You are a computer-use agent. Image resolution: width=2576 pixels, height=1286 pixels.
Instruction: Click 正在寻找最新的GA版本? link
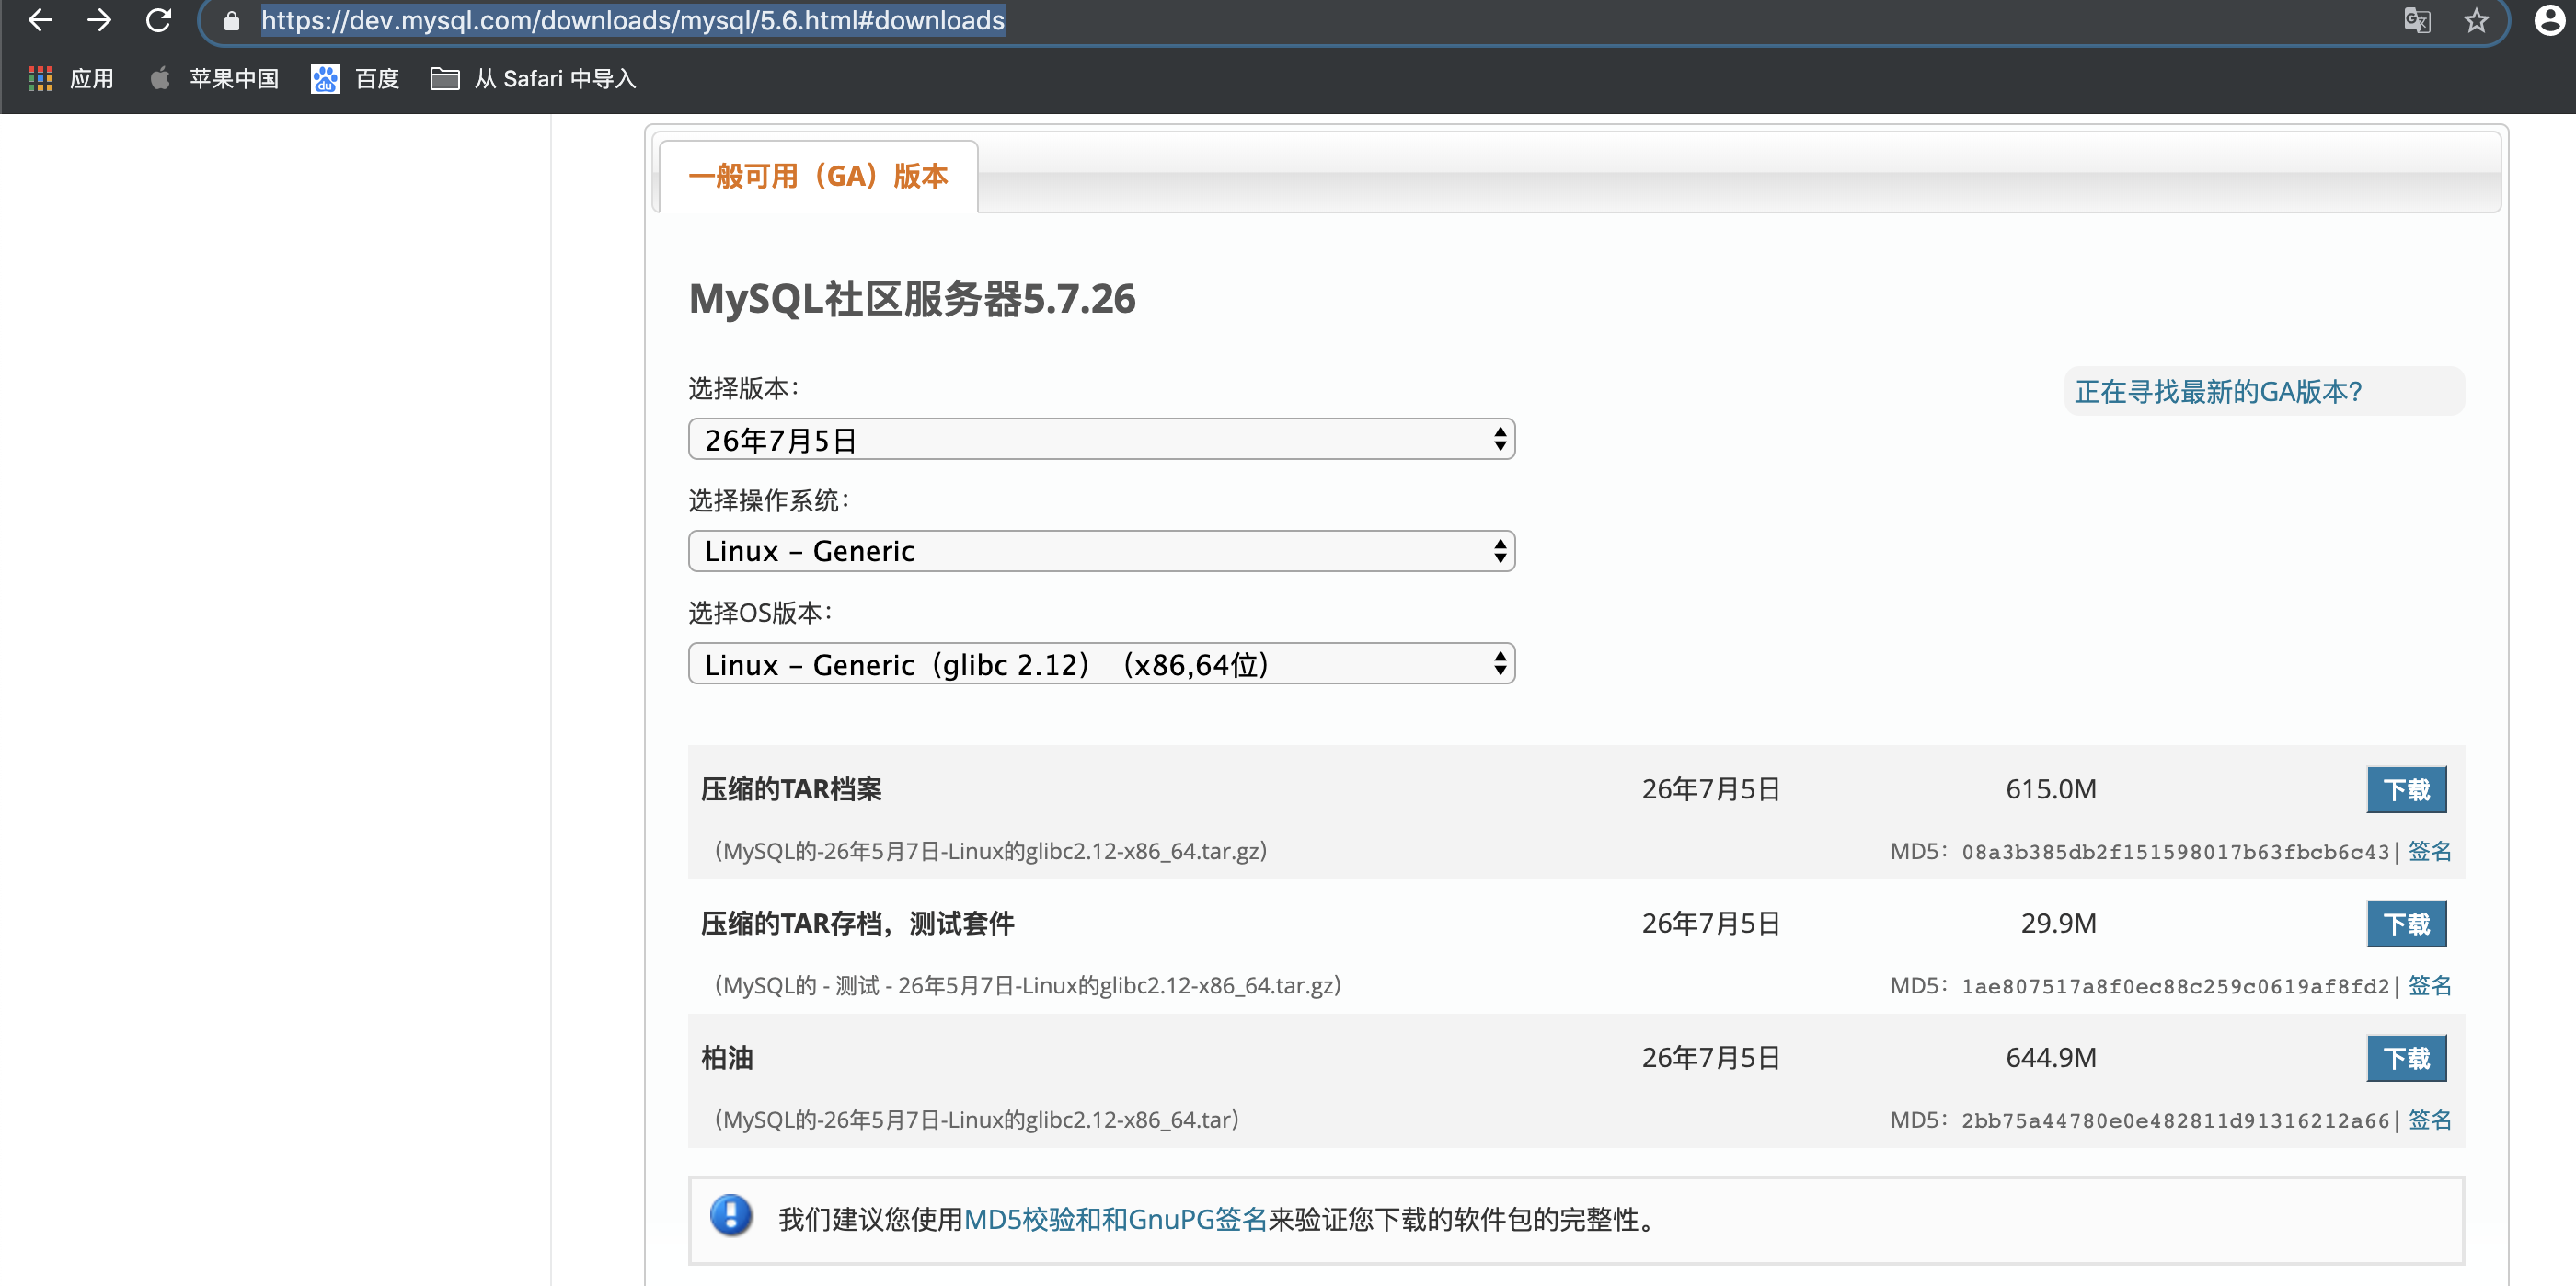click(x=2218, y=392)
